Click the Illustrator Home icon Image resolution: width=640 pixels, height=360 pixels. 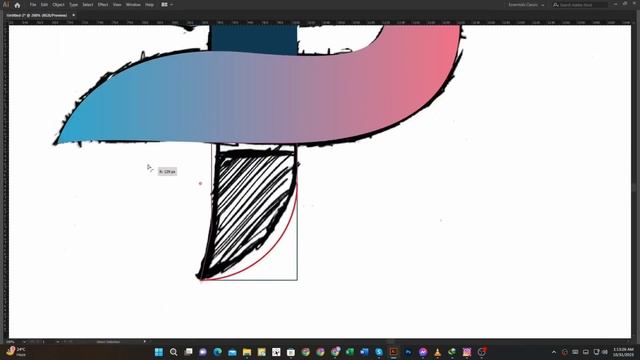[x=17, y=5]
